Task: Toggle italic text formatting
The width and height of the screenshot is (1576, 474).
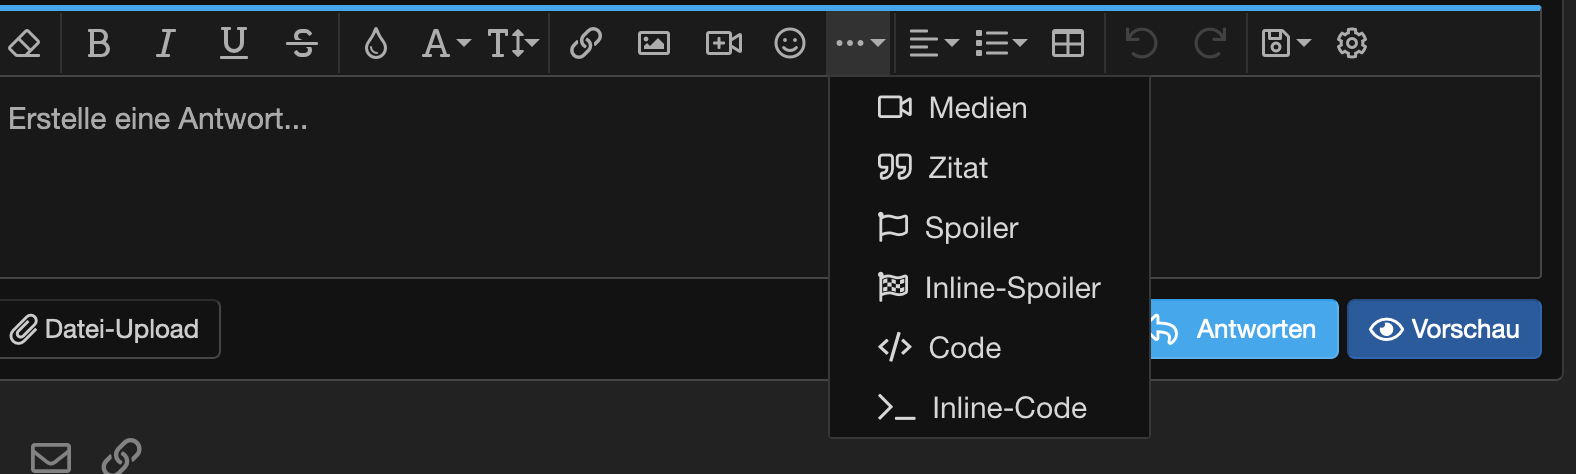Action: pos(166,43)
